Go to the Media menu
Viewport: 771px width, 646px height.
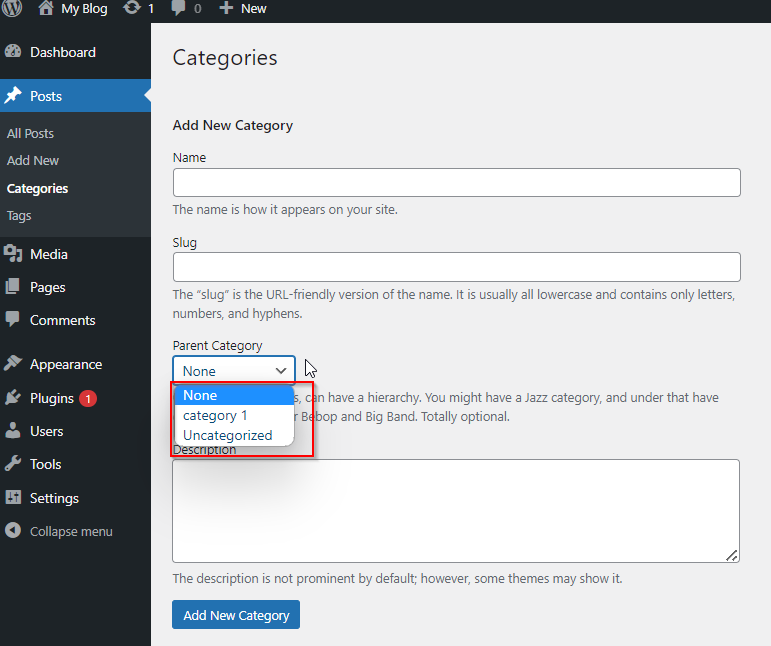[x=49, y=254]
